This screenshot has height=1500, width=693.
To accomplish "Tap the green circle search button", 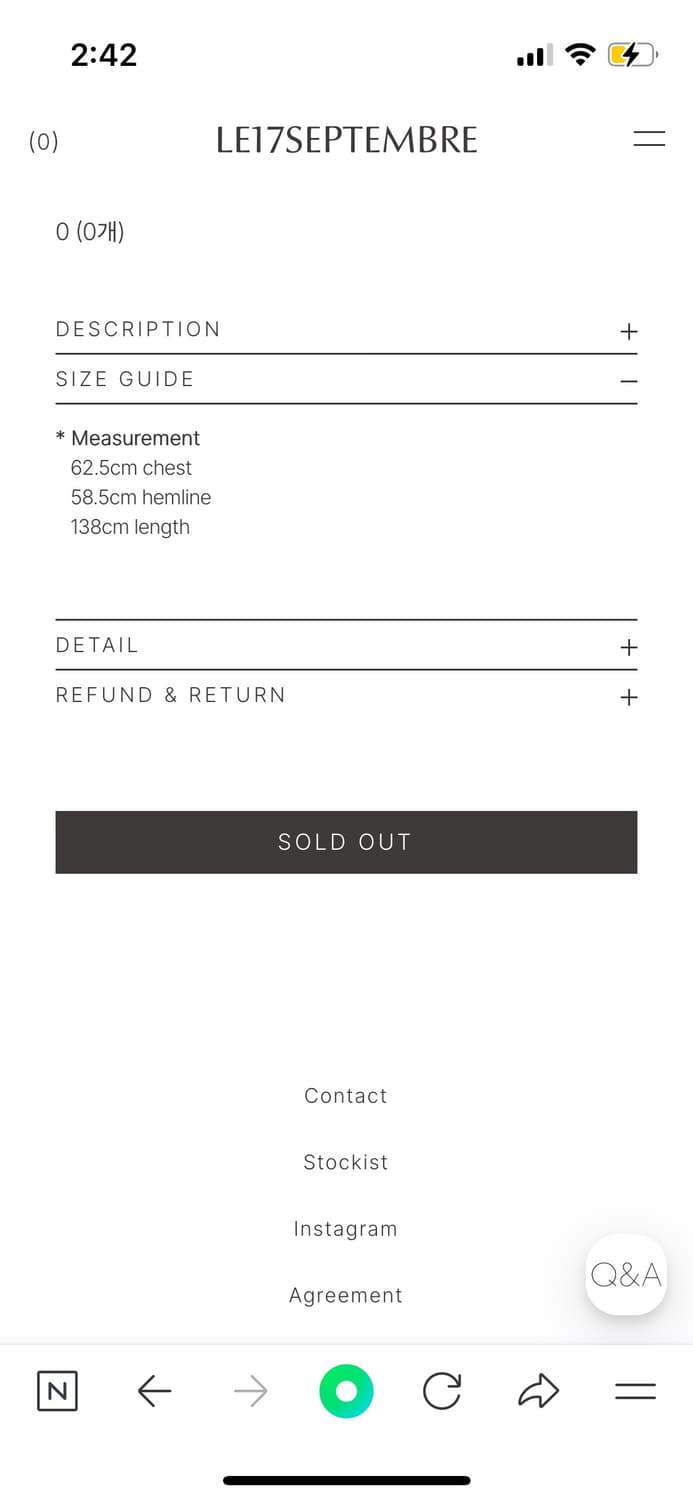I will coord(346,1391).
